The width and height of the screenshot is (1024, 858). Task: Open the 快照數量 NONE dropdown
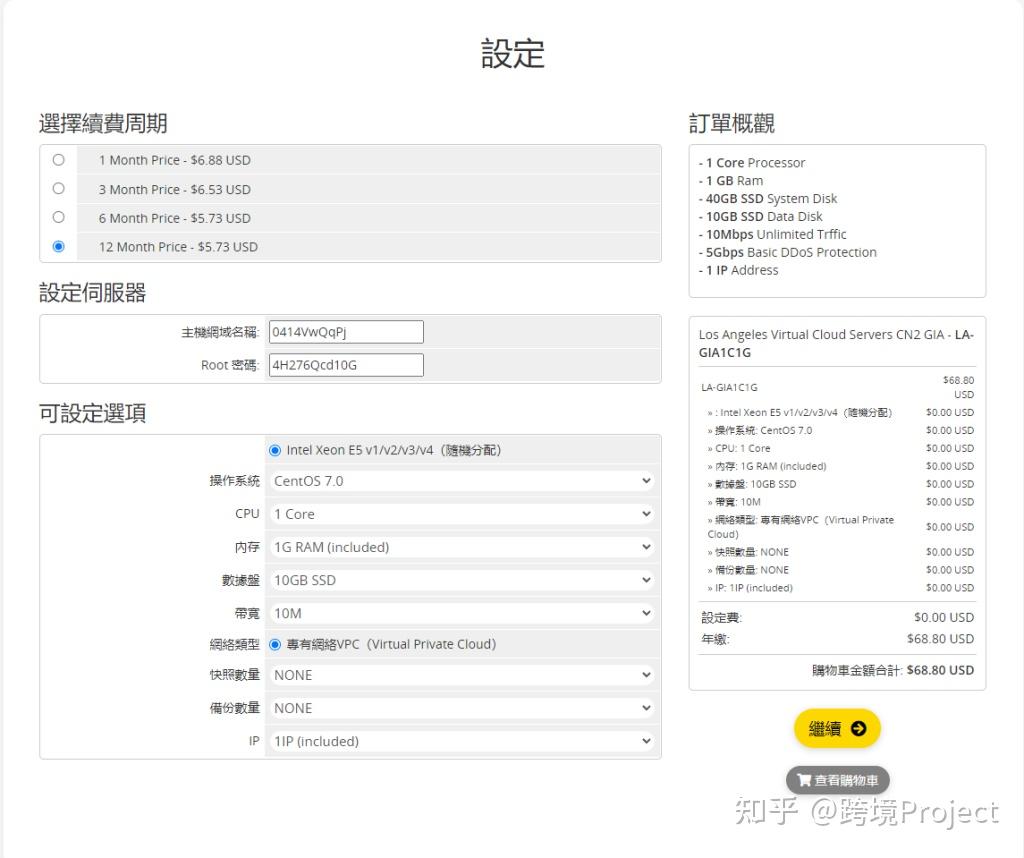460,675
